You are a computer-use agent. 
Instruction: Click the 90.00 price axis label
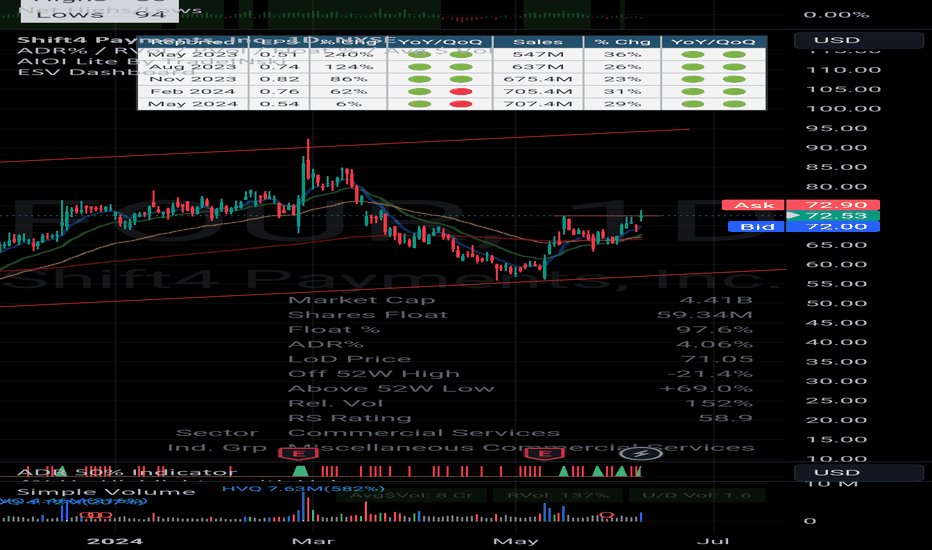pyautogui.click(x=836, y=148)
